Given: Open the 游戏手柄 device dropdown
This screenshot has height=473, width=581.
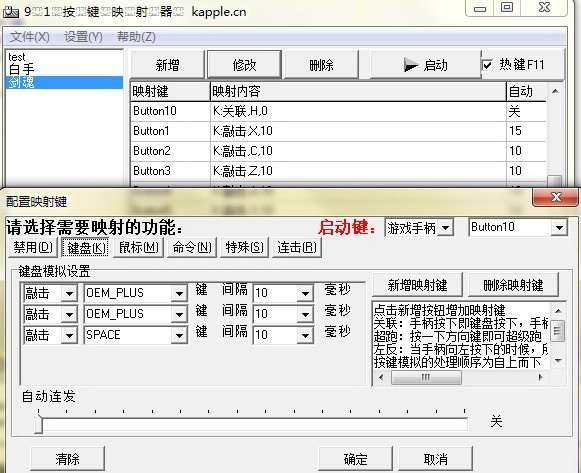Looking at the screenshot, I should pyautogui.click(x=419, y=228).
